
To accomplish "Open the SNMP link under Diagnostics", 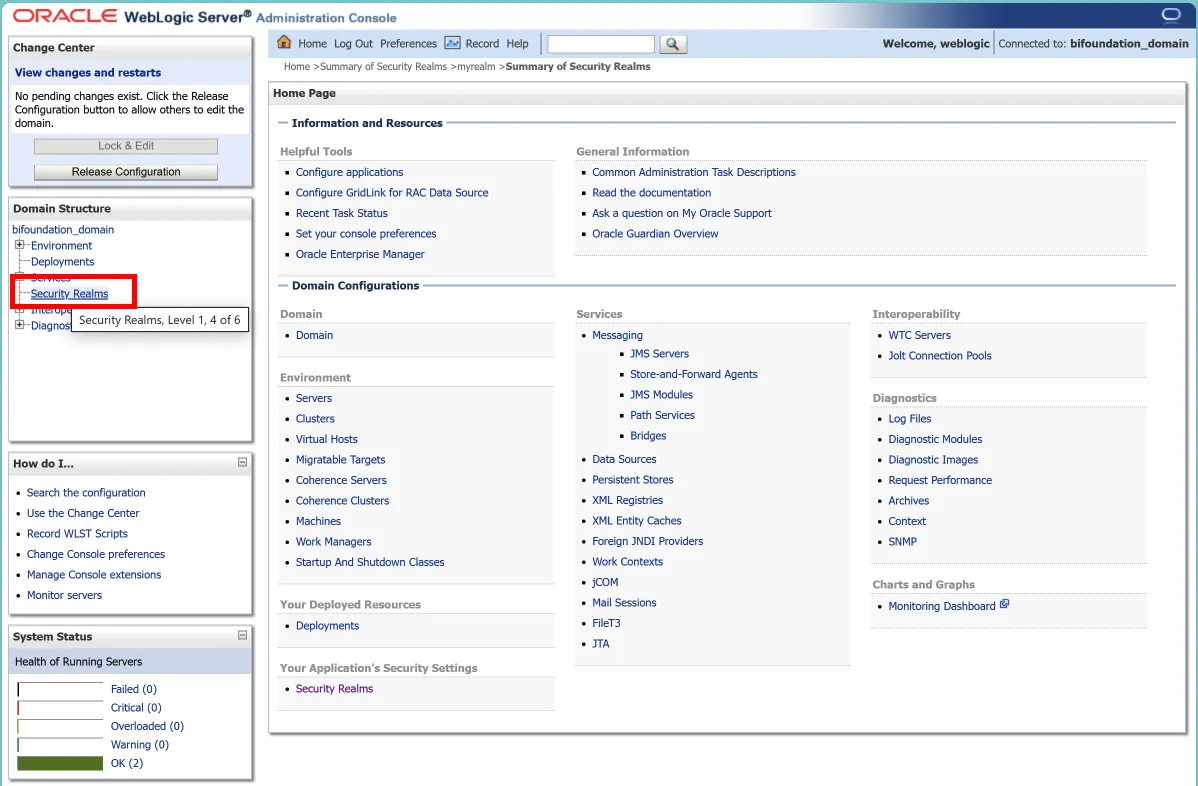I will [x=902, y=542].
